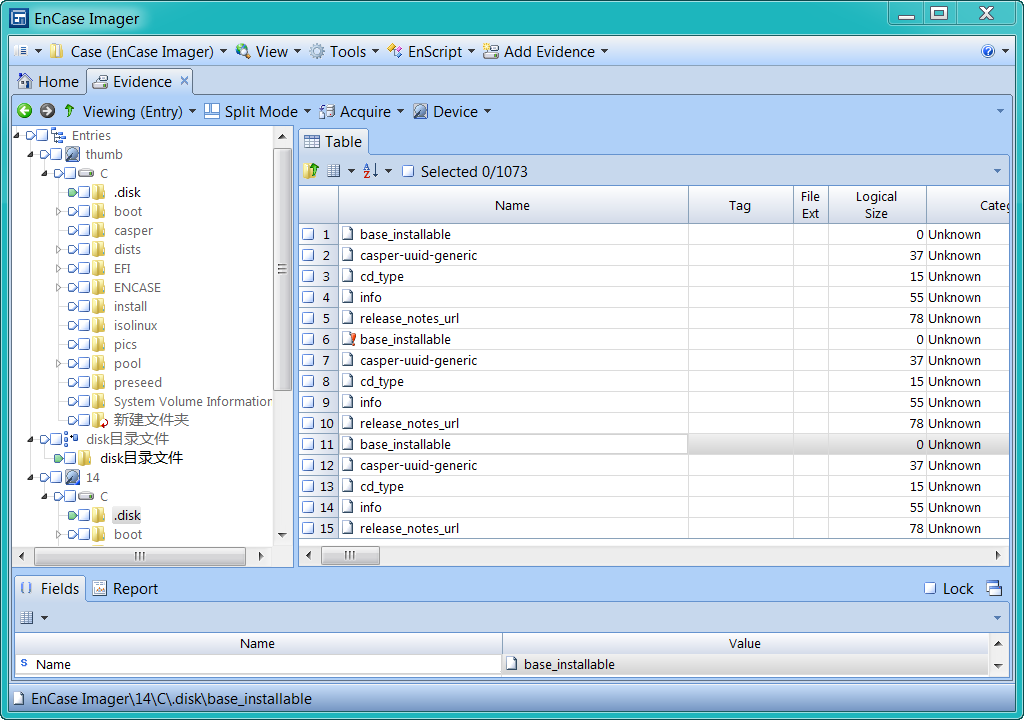The width and height of the screenshot is (1024, 720).
Task: Click the Add Evidence toolbar icon
Action: pyautogui.click(x=491, y=51)
